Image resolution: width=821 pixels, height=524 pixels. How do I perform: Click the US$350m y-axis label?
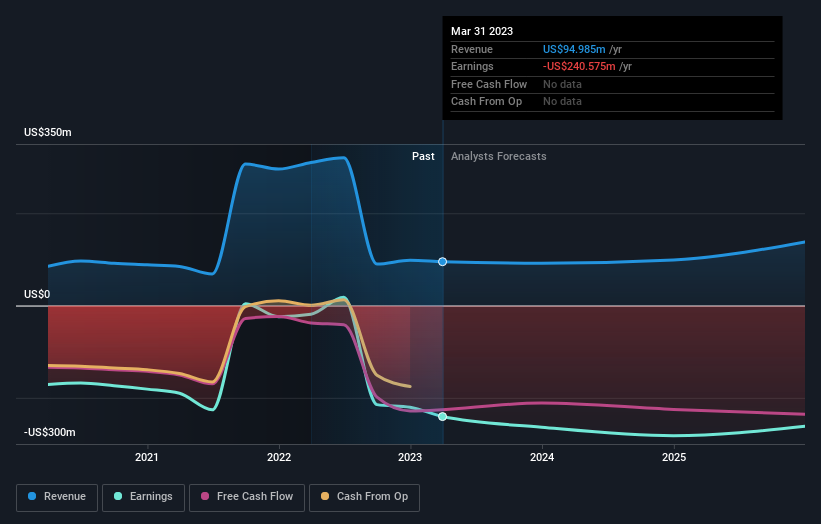[48, 132]
